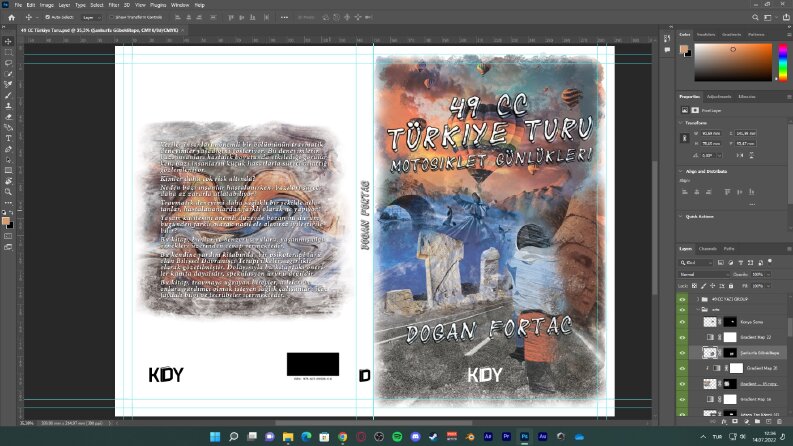793x446 pixels.
Task: Open the layer Kind filter dropdown
Action: pyautogui.click(x=696, y=262)
